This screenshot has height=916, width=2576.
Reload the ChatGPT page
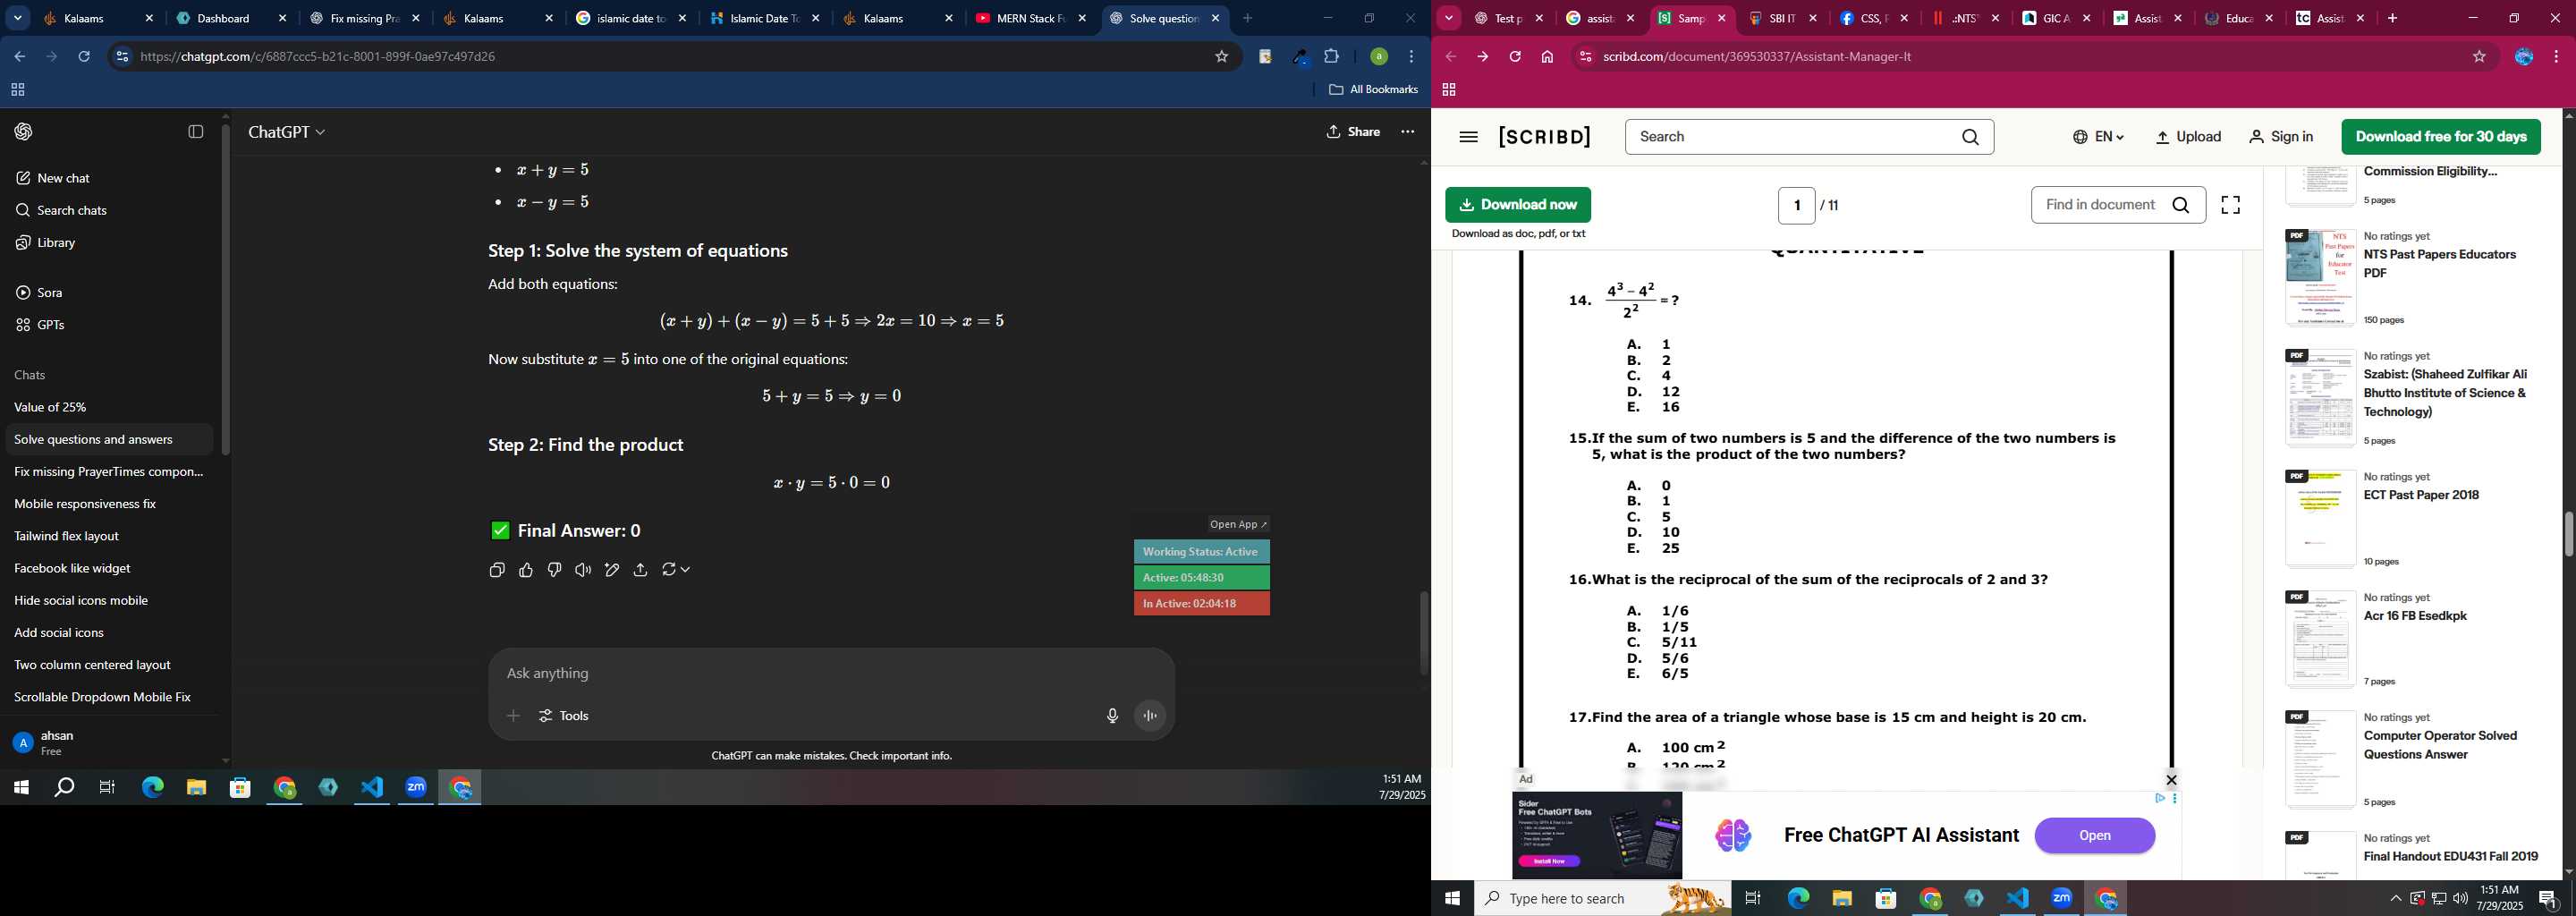click(84, 57)
